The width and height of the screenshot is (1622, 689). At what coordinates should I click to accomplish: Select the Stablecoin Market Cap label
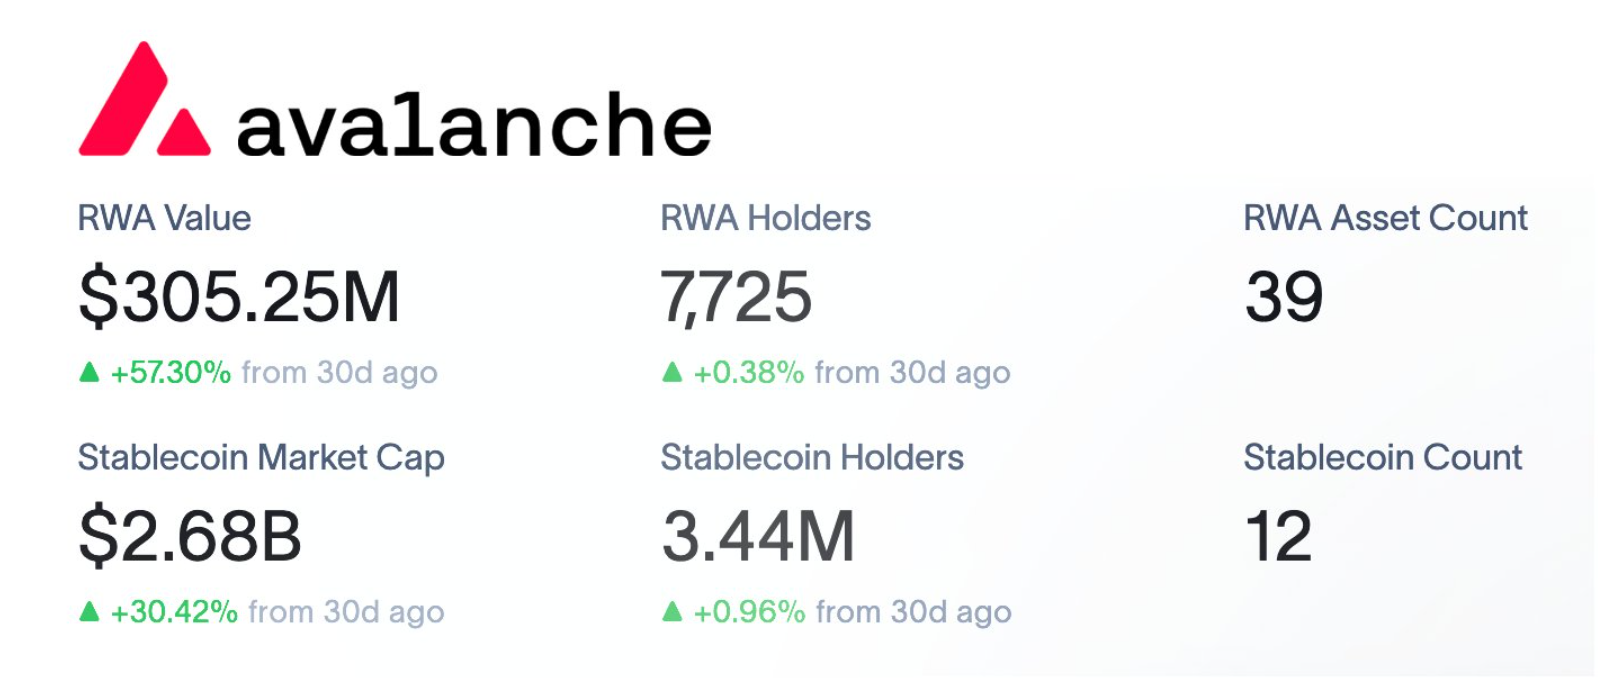(x=261, y=458)
